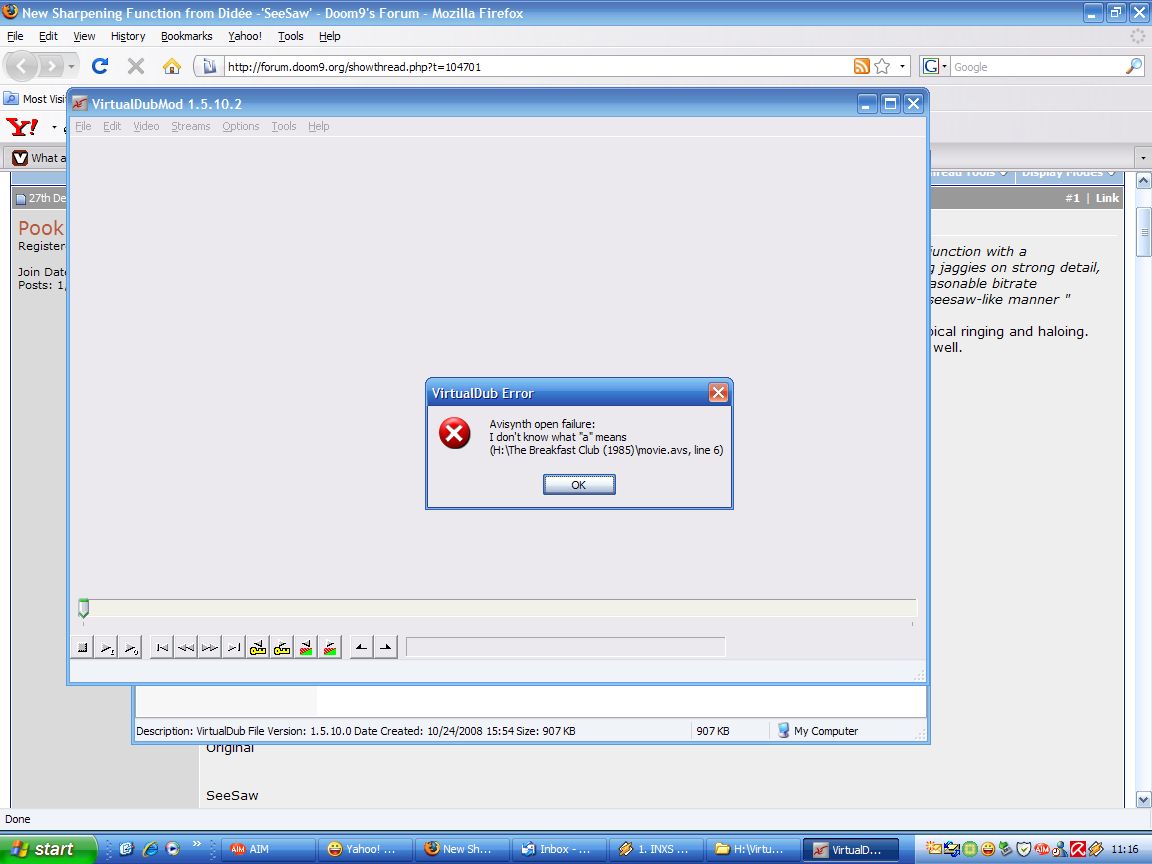
Task: Open the VirtualDubMod Tools menu
Action: (284, 126)
